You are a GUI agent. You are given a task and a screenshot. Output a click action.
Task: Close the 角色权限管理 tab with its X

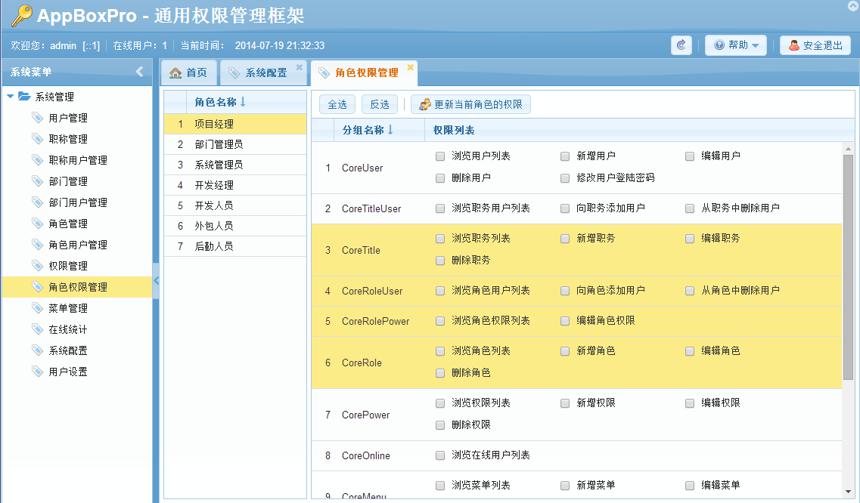[410, 67]
